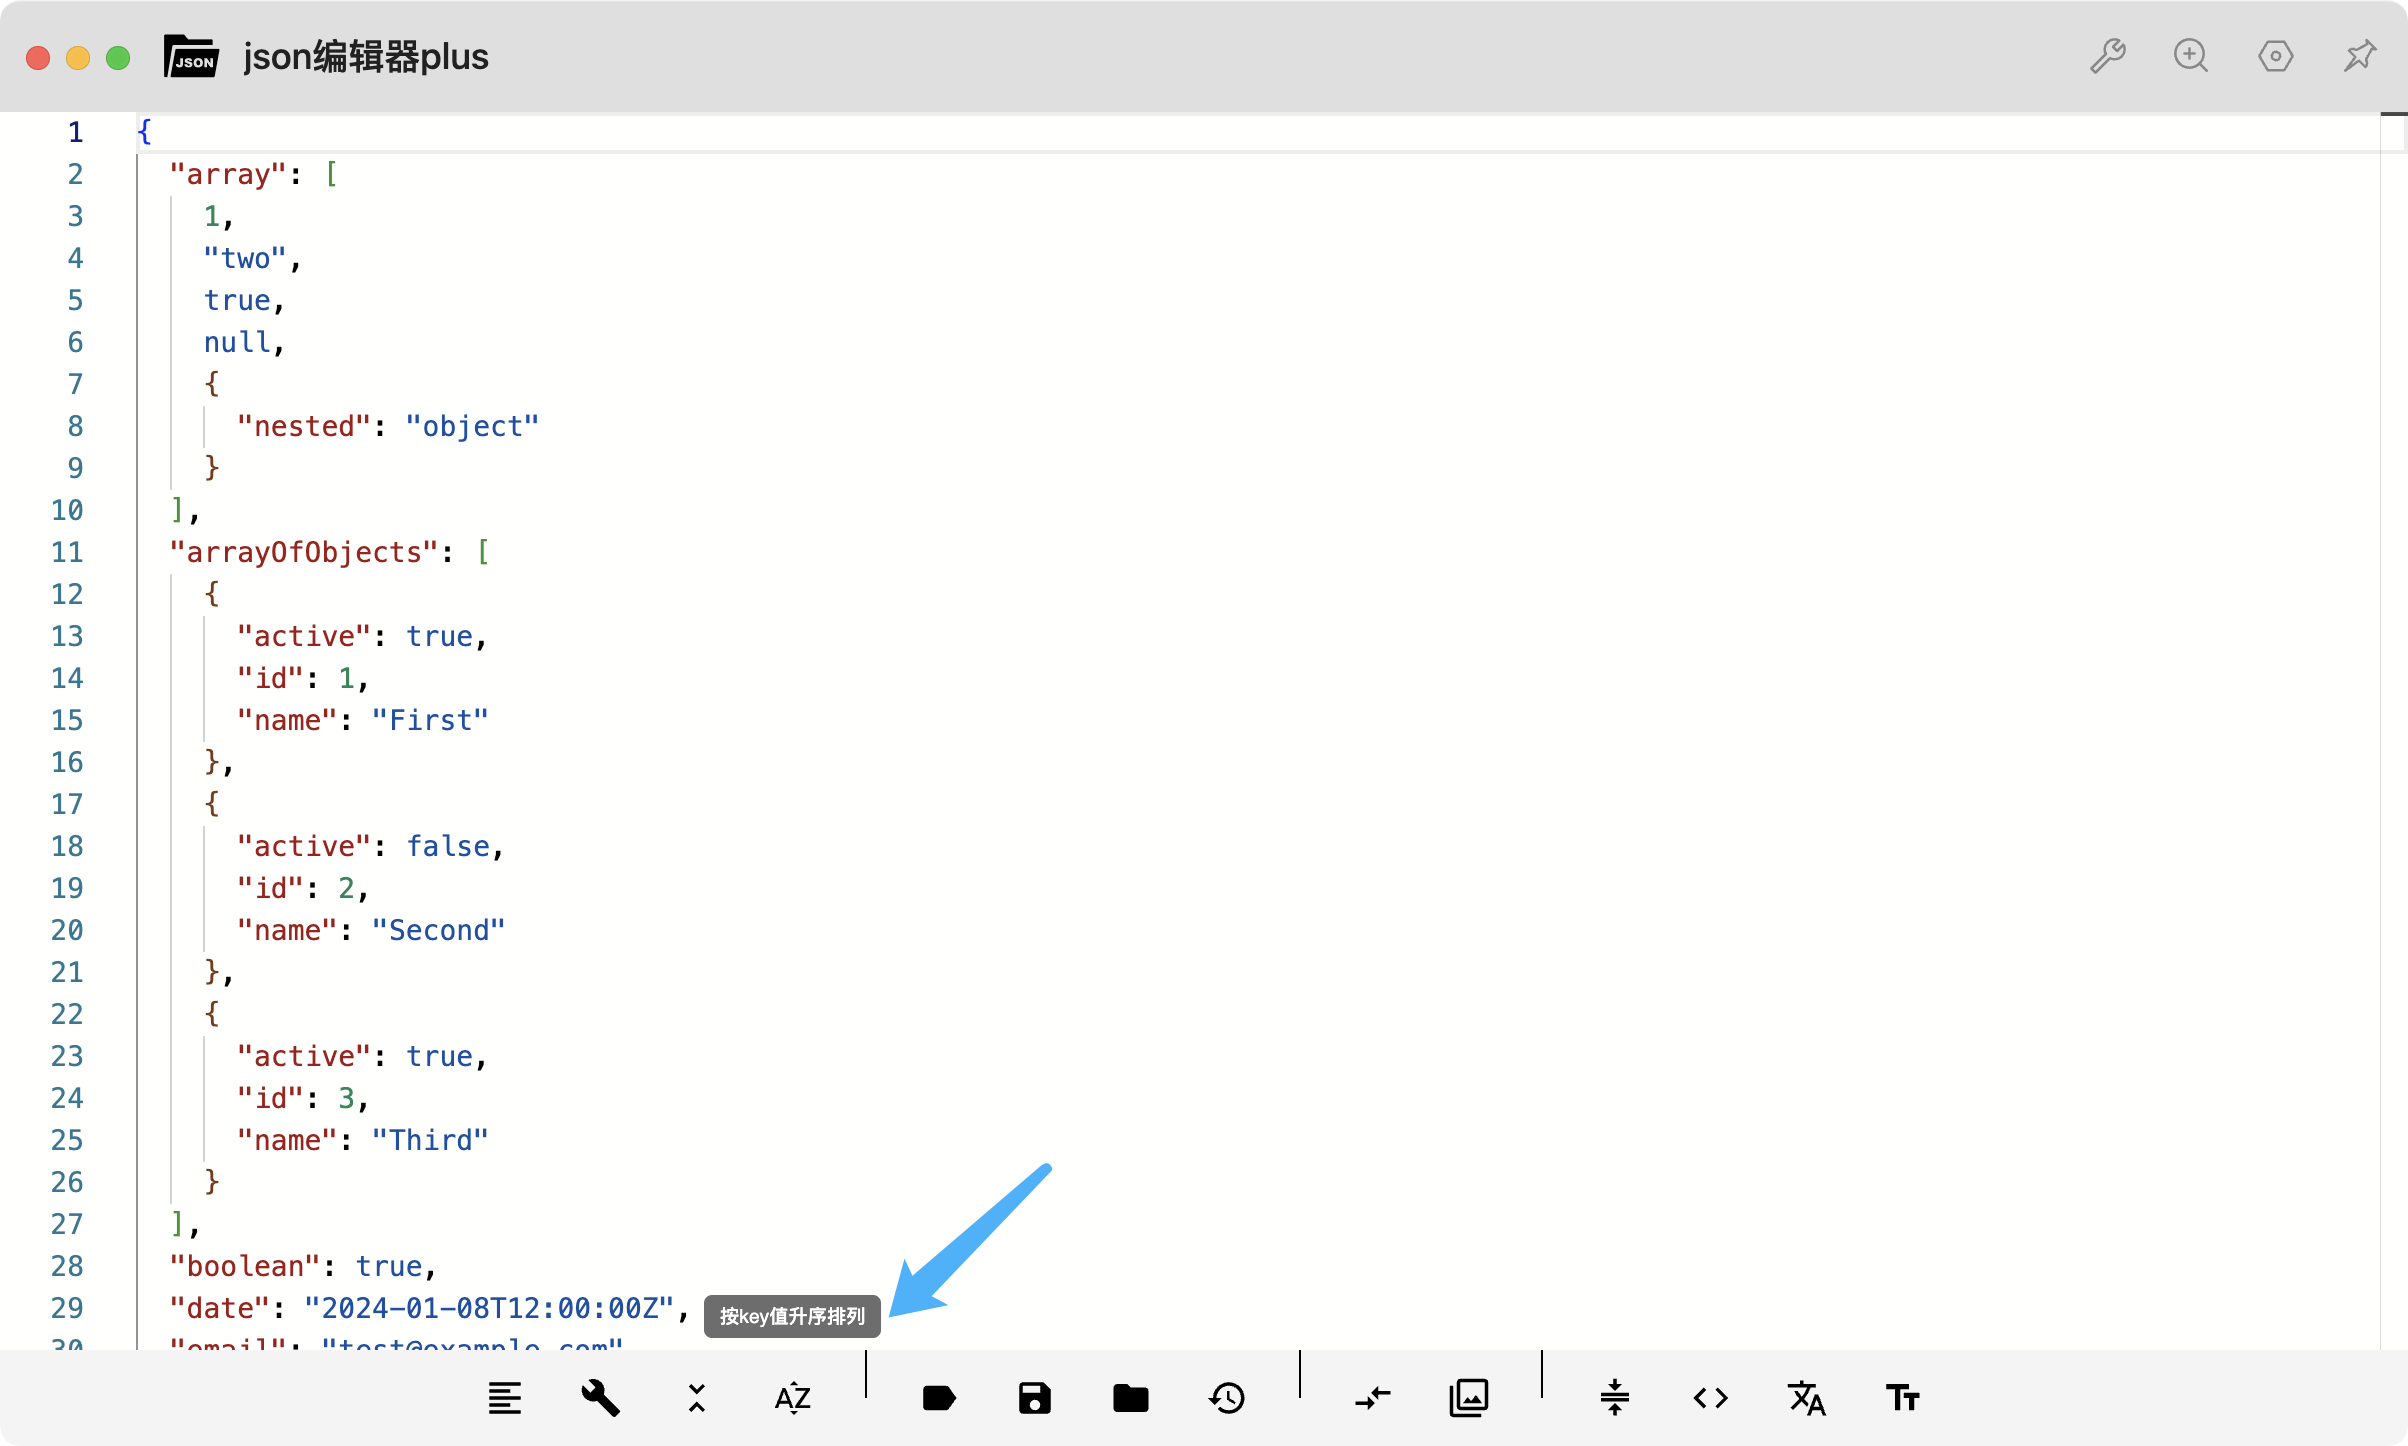This screenshot has height=1446, width=2408.
Task: Click the wrench repair icon in bottom toolbar
Action: tap(601, 1397)
